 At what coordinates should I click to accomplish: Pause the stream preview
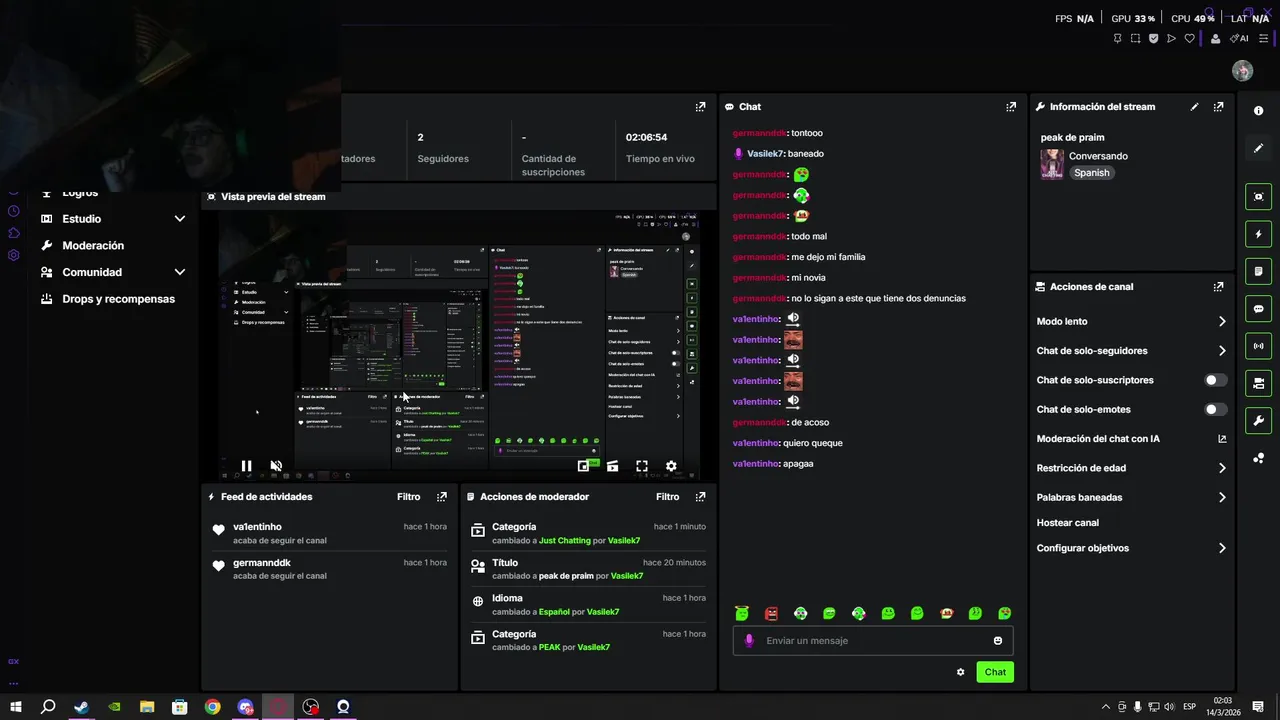tap(246, 466)
